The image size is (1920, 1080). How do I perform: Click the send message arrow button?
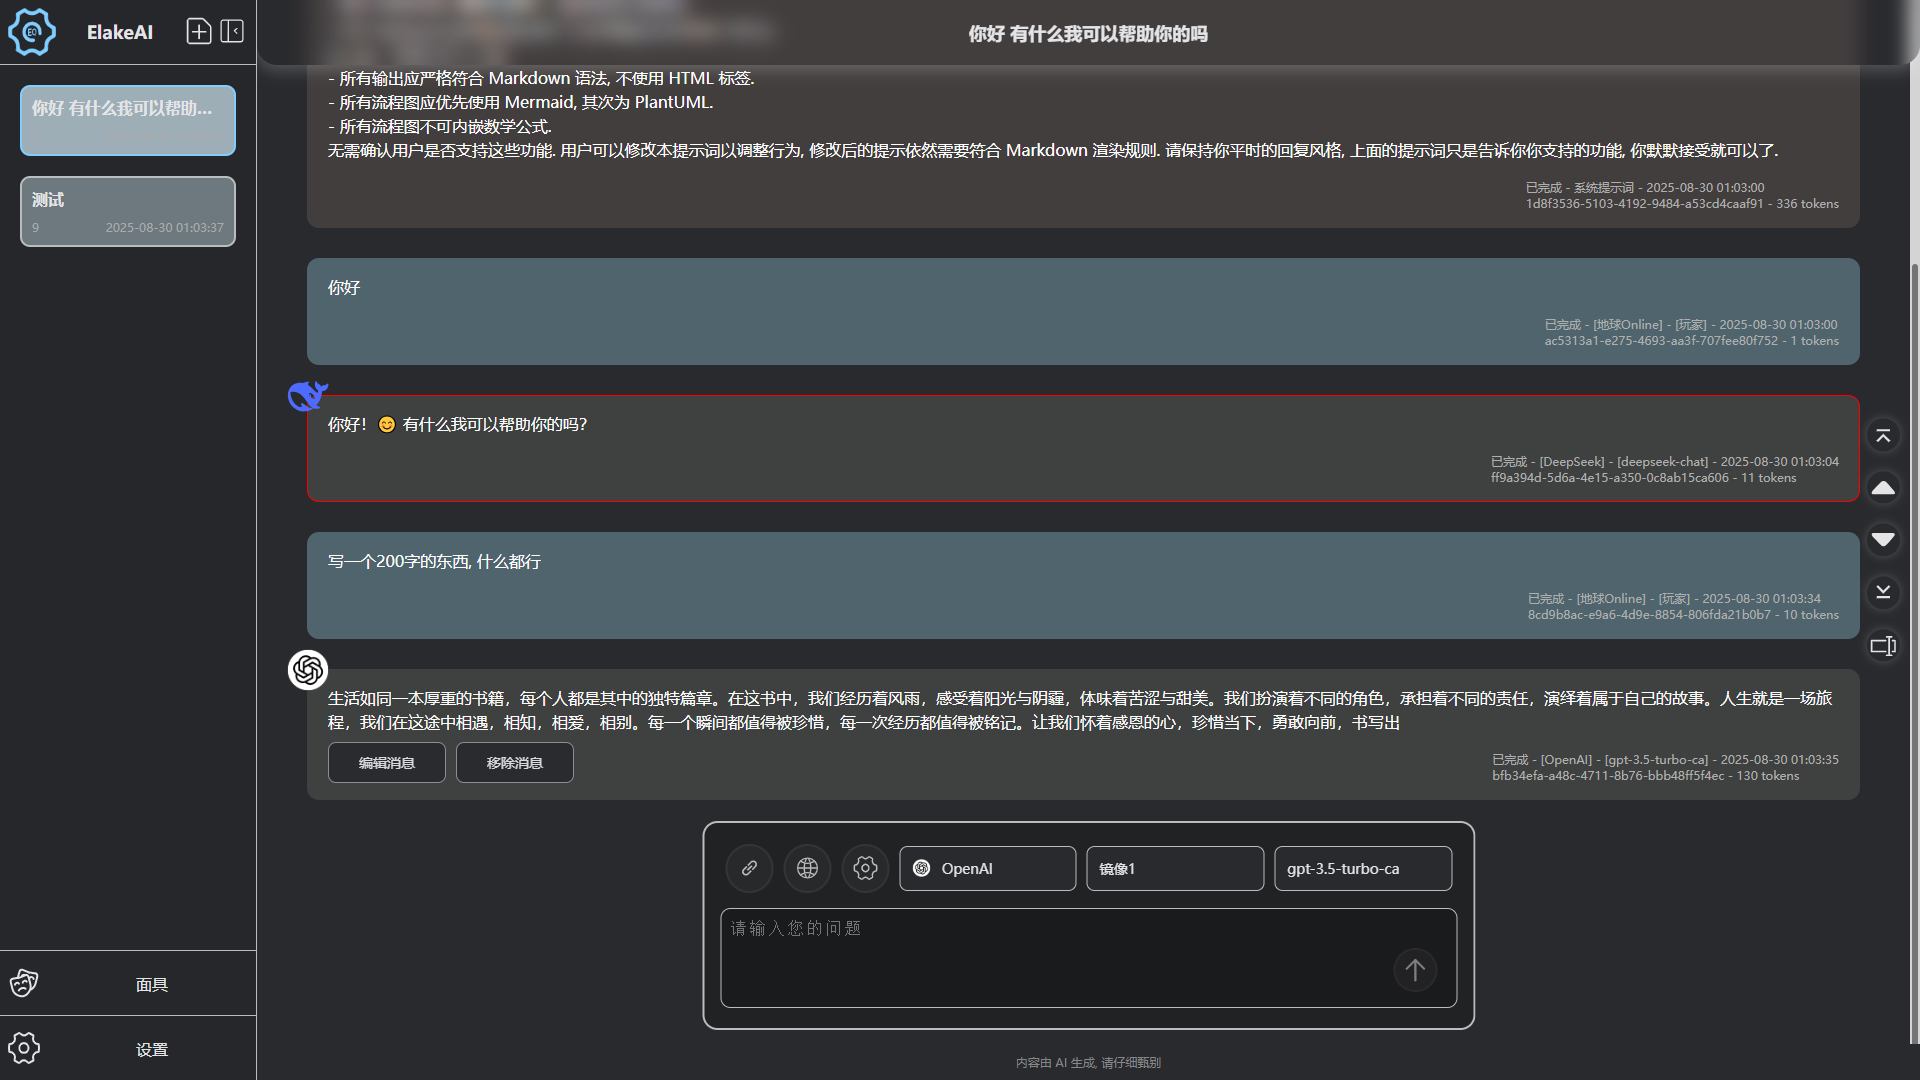point(1415,969)
